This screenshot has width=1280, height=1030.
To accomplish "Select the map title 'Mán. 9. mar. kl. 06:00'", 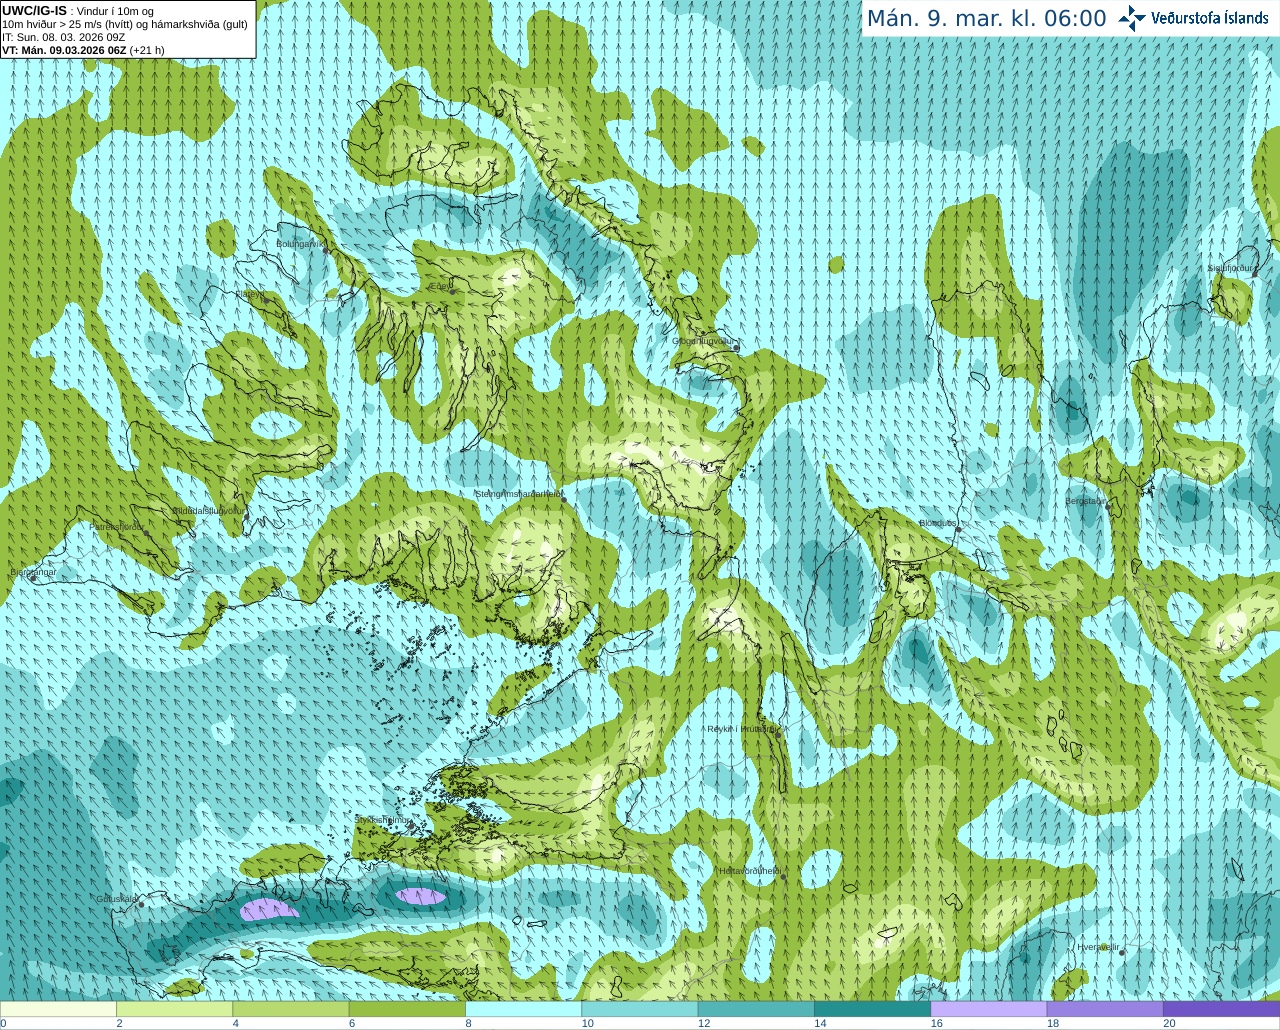I will [986, 19].
